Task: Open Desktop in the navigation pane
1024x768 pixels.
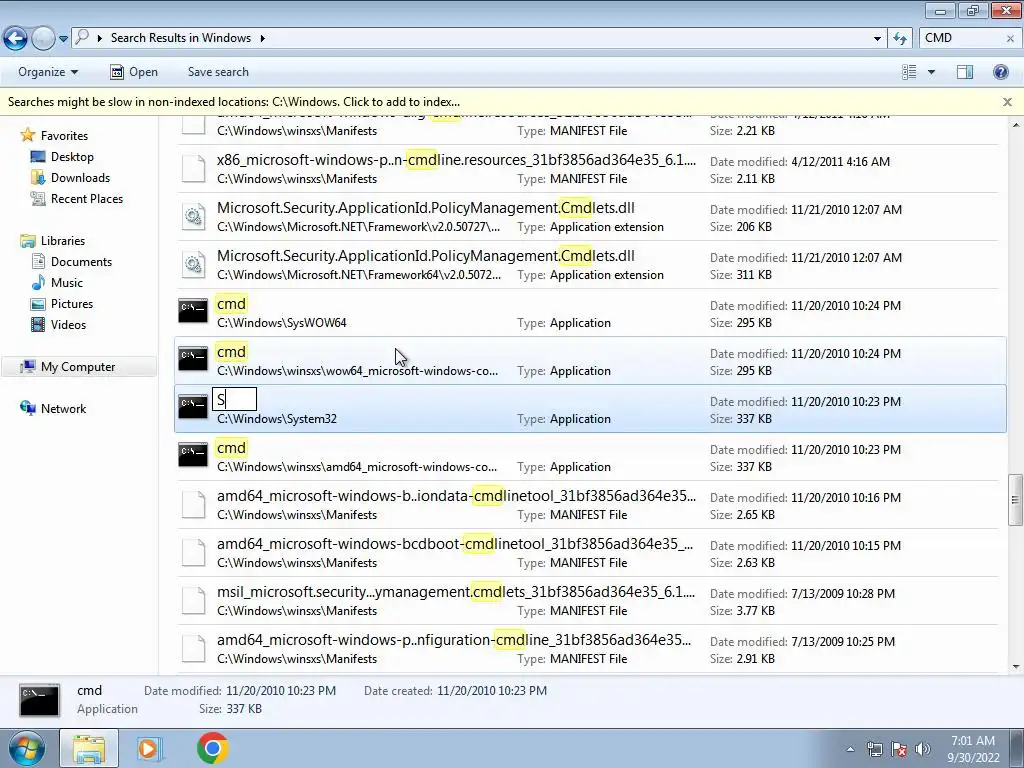Action: pyautogui.click(x=72, y=157)
